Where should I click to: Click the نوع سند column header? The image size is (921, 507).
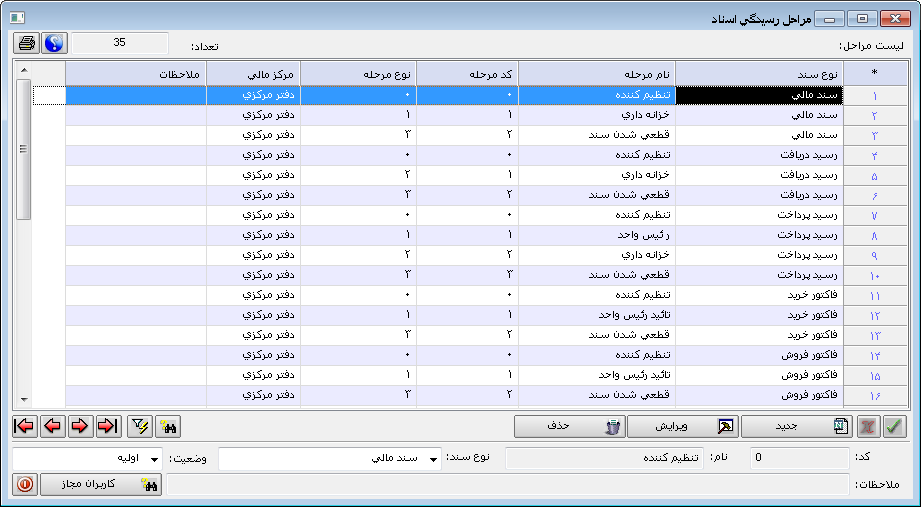759,74
